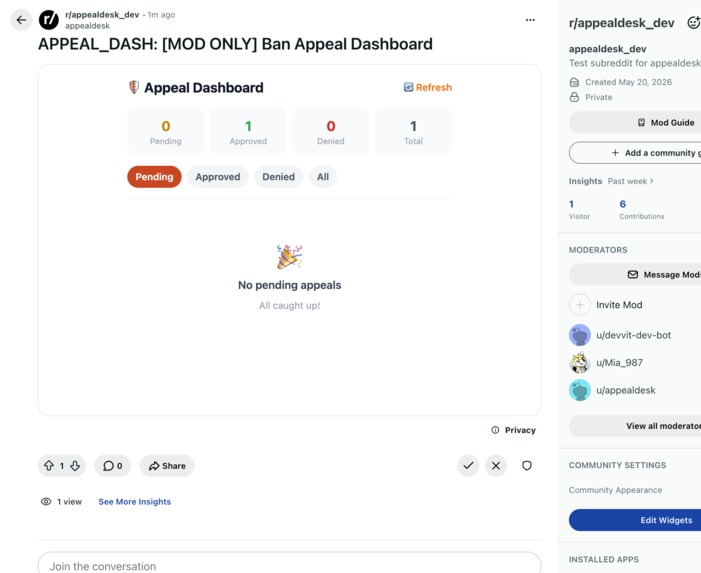Click the emoji icon next to r/appealdesk_dev

(693, 23)
